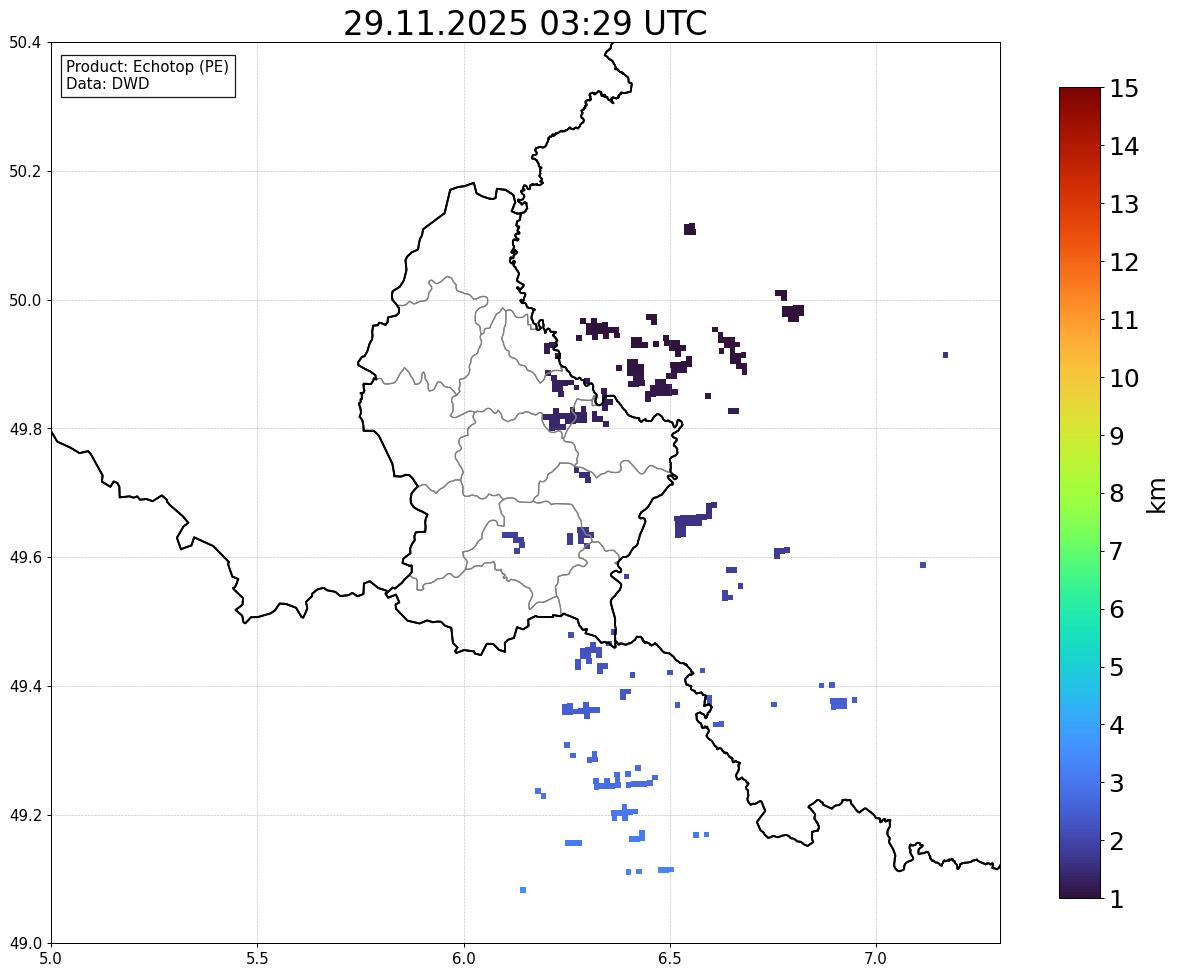Click the colorbar tick label '10'
The image size is (1178, 976).
(x=1124, y=378)
